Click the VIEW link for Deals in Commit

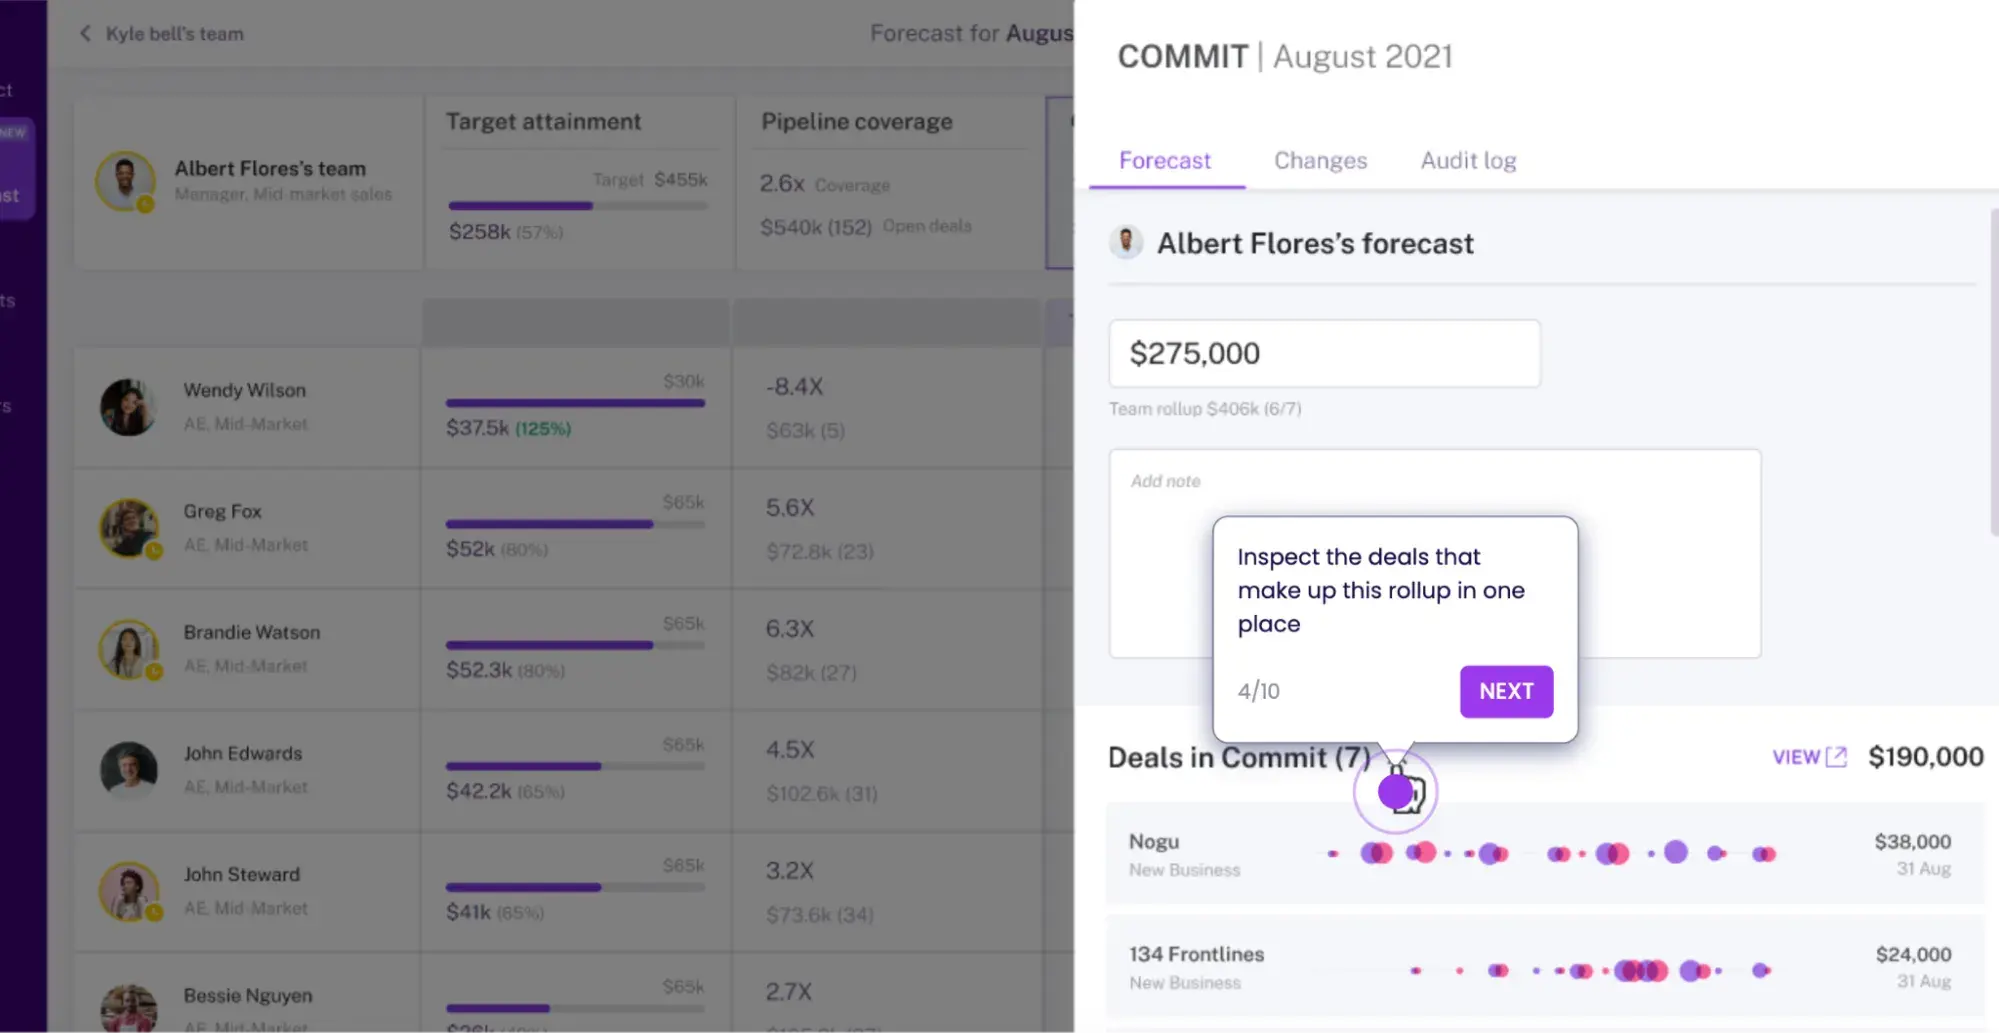1796,757
